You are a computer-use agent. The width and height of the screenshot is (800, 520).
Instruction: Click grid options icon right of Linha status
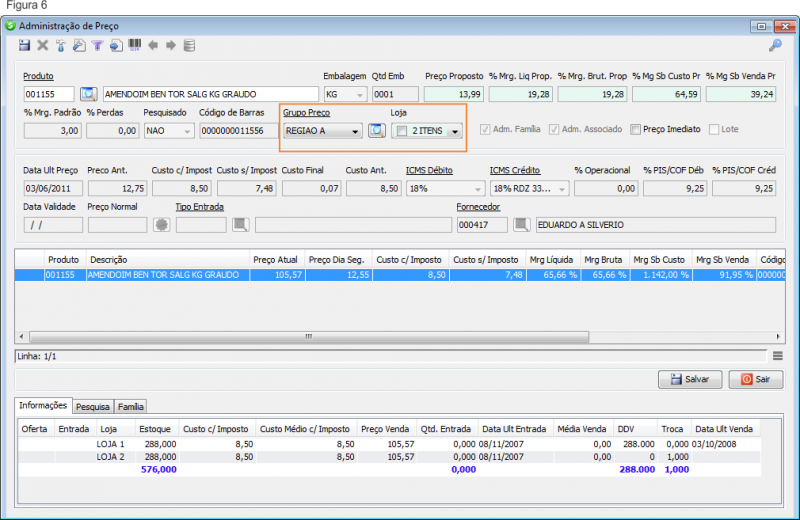coord(778,356)
